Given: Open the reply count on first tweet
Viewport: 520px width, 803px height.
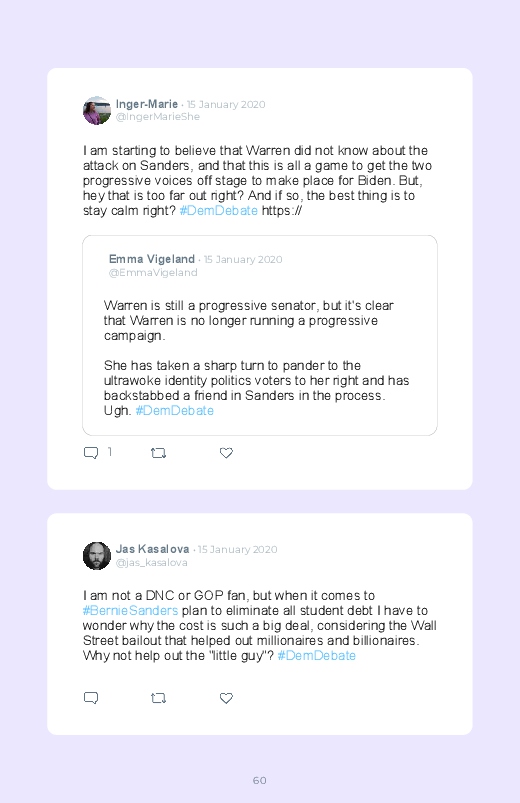Looking at the screenshot, I should 110,452.
